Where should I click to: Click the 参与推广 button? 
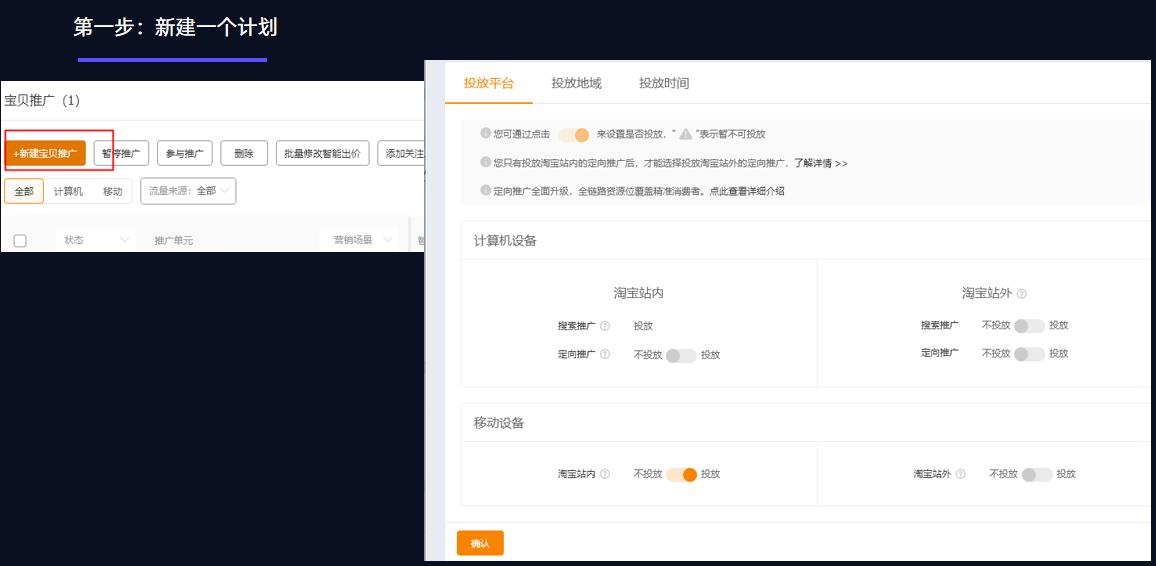click(185, 153)
